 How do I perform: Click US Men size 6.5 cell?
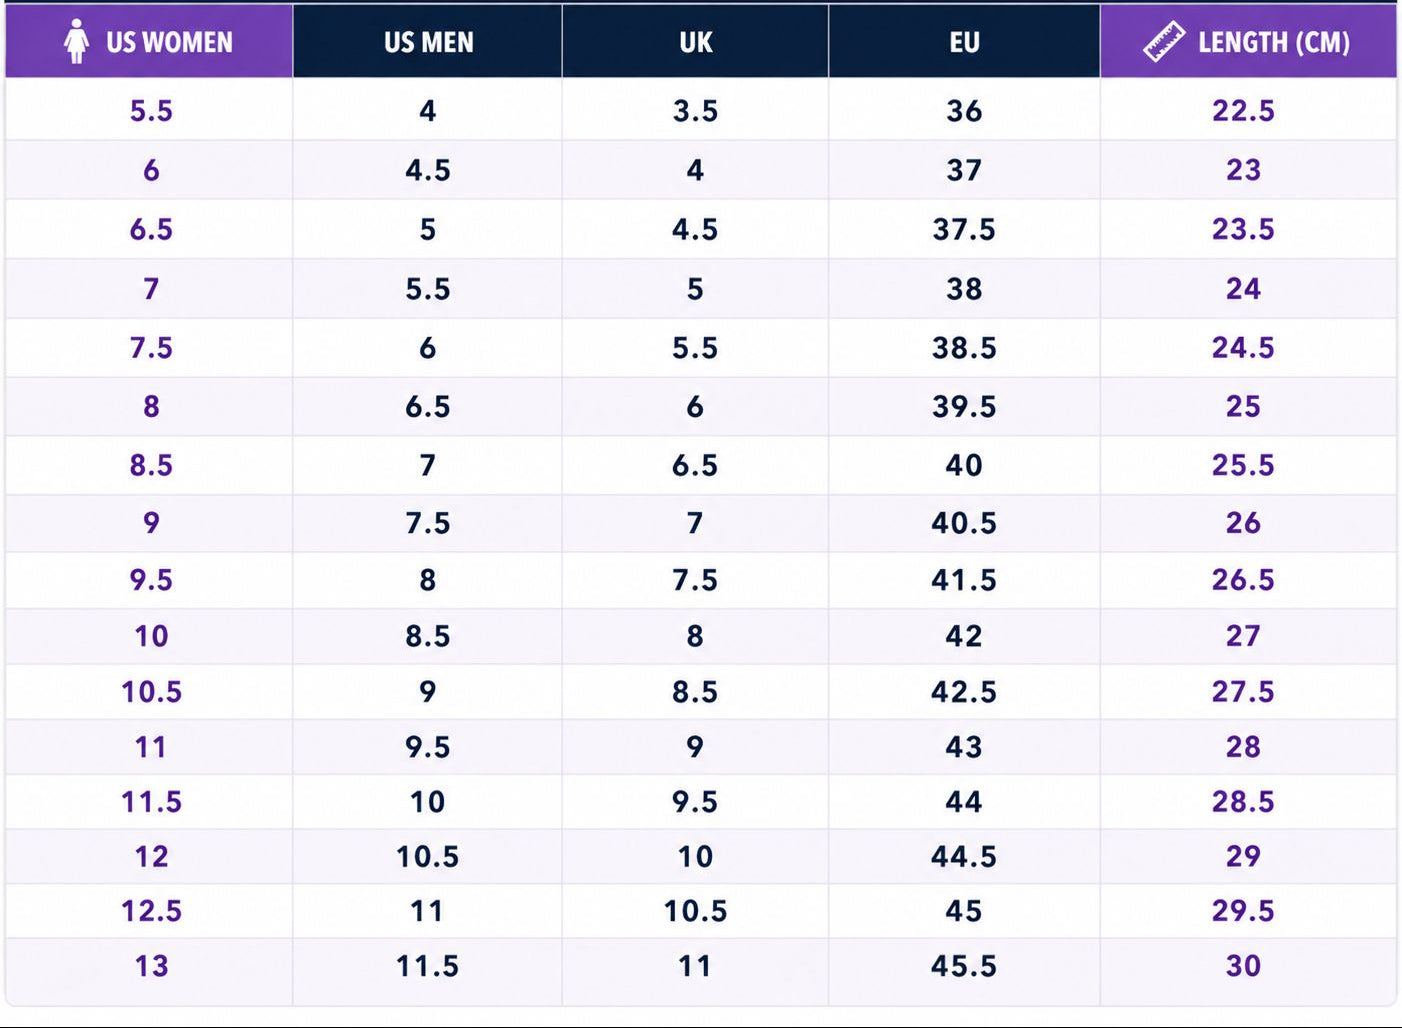click(x=428, y=407)
